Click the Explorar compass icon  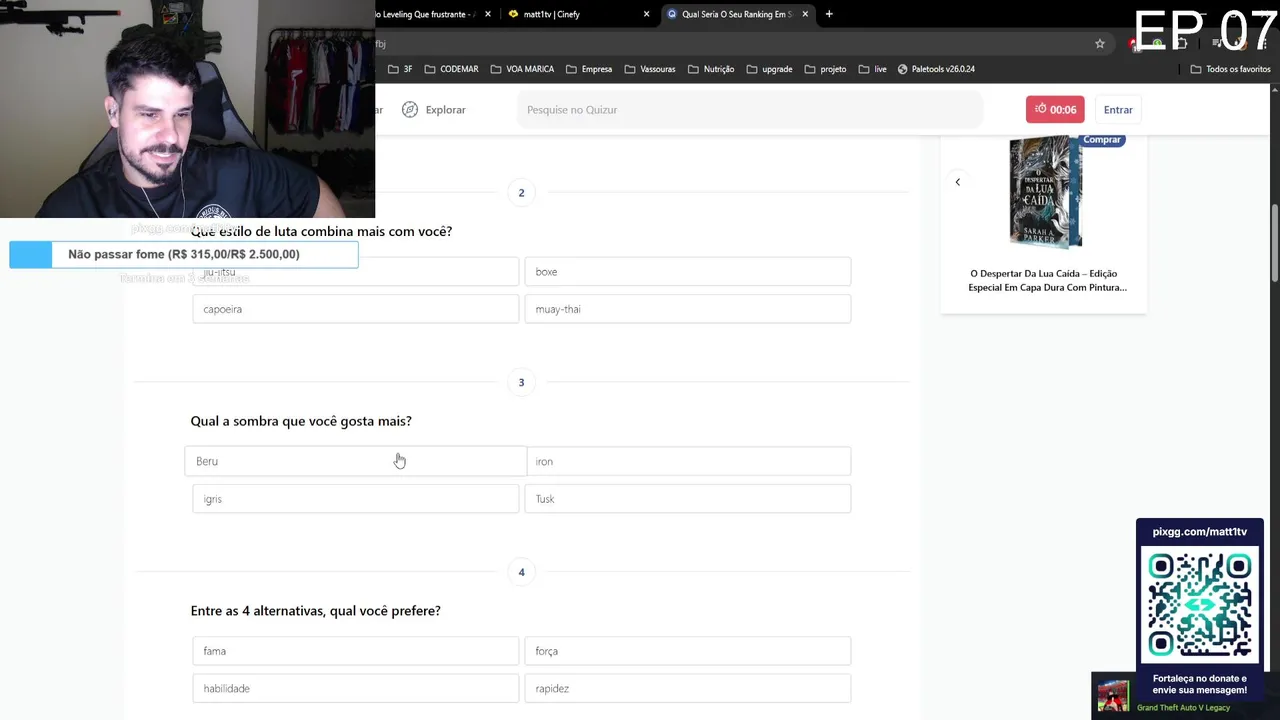410,110
